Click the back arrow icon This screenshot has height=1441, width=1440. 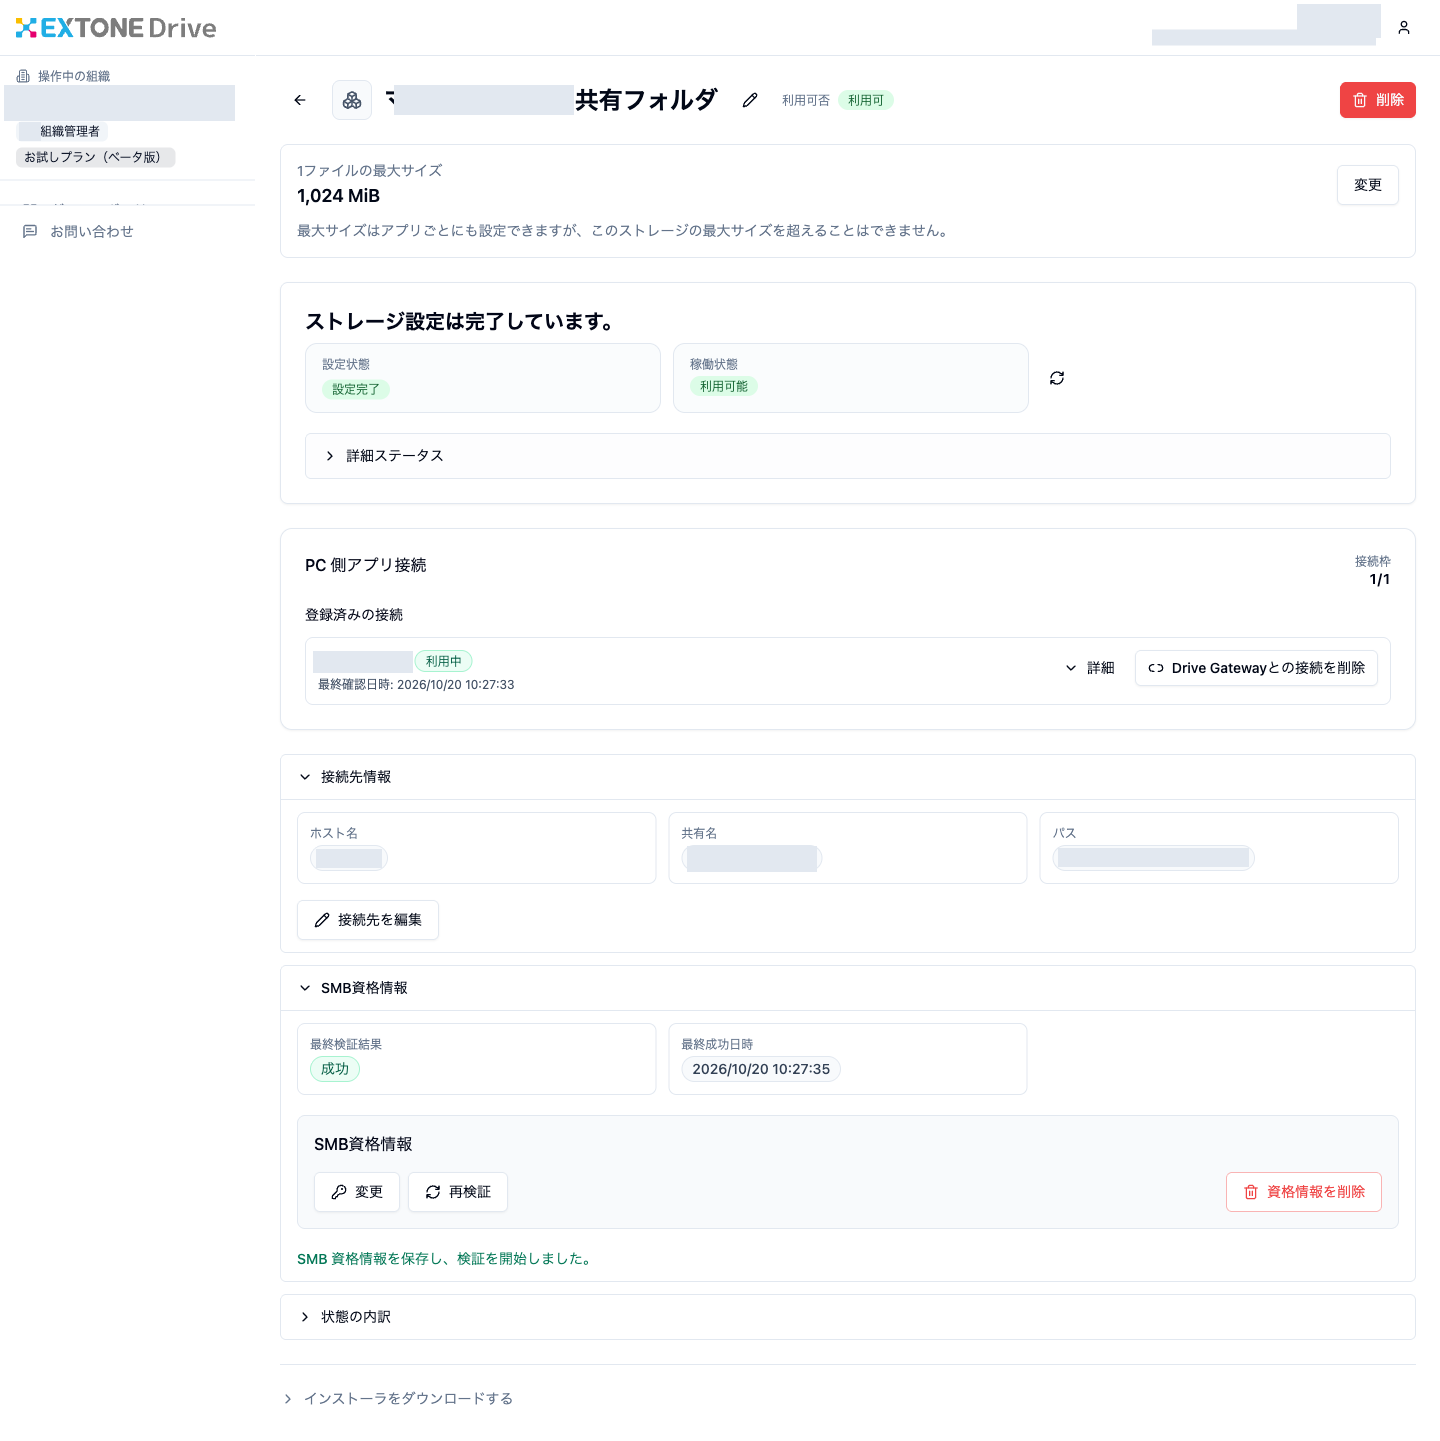tap(300, 100)
